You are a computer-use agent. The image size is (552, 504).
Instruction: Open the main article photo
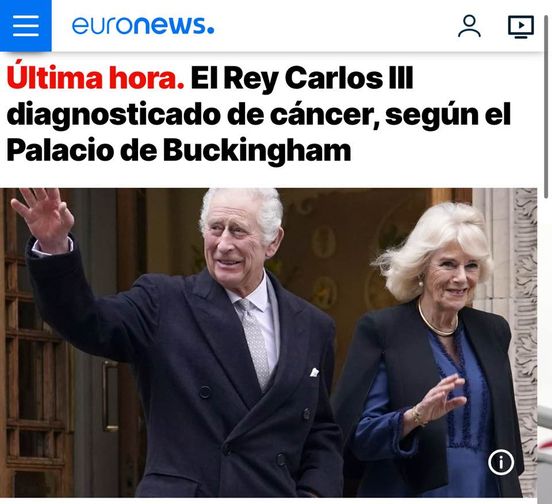coord(269,343)
